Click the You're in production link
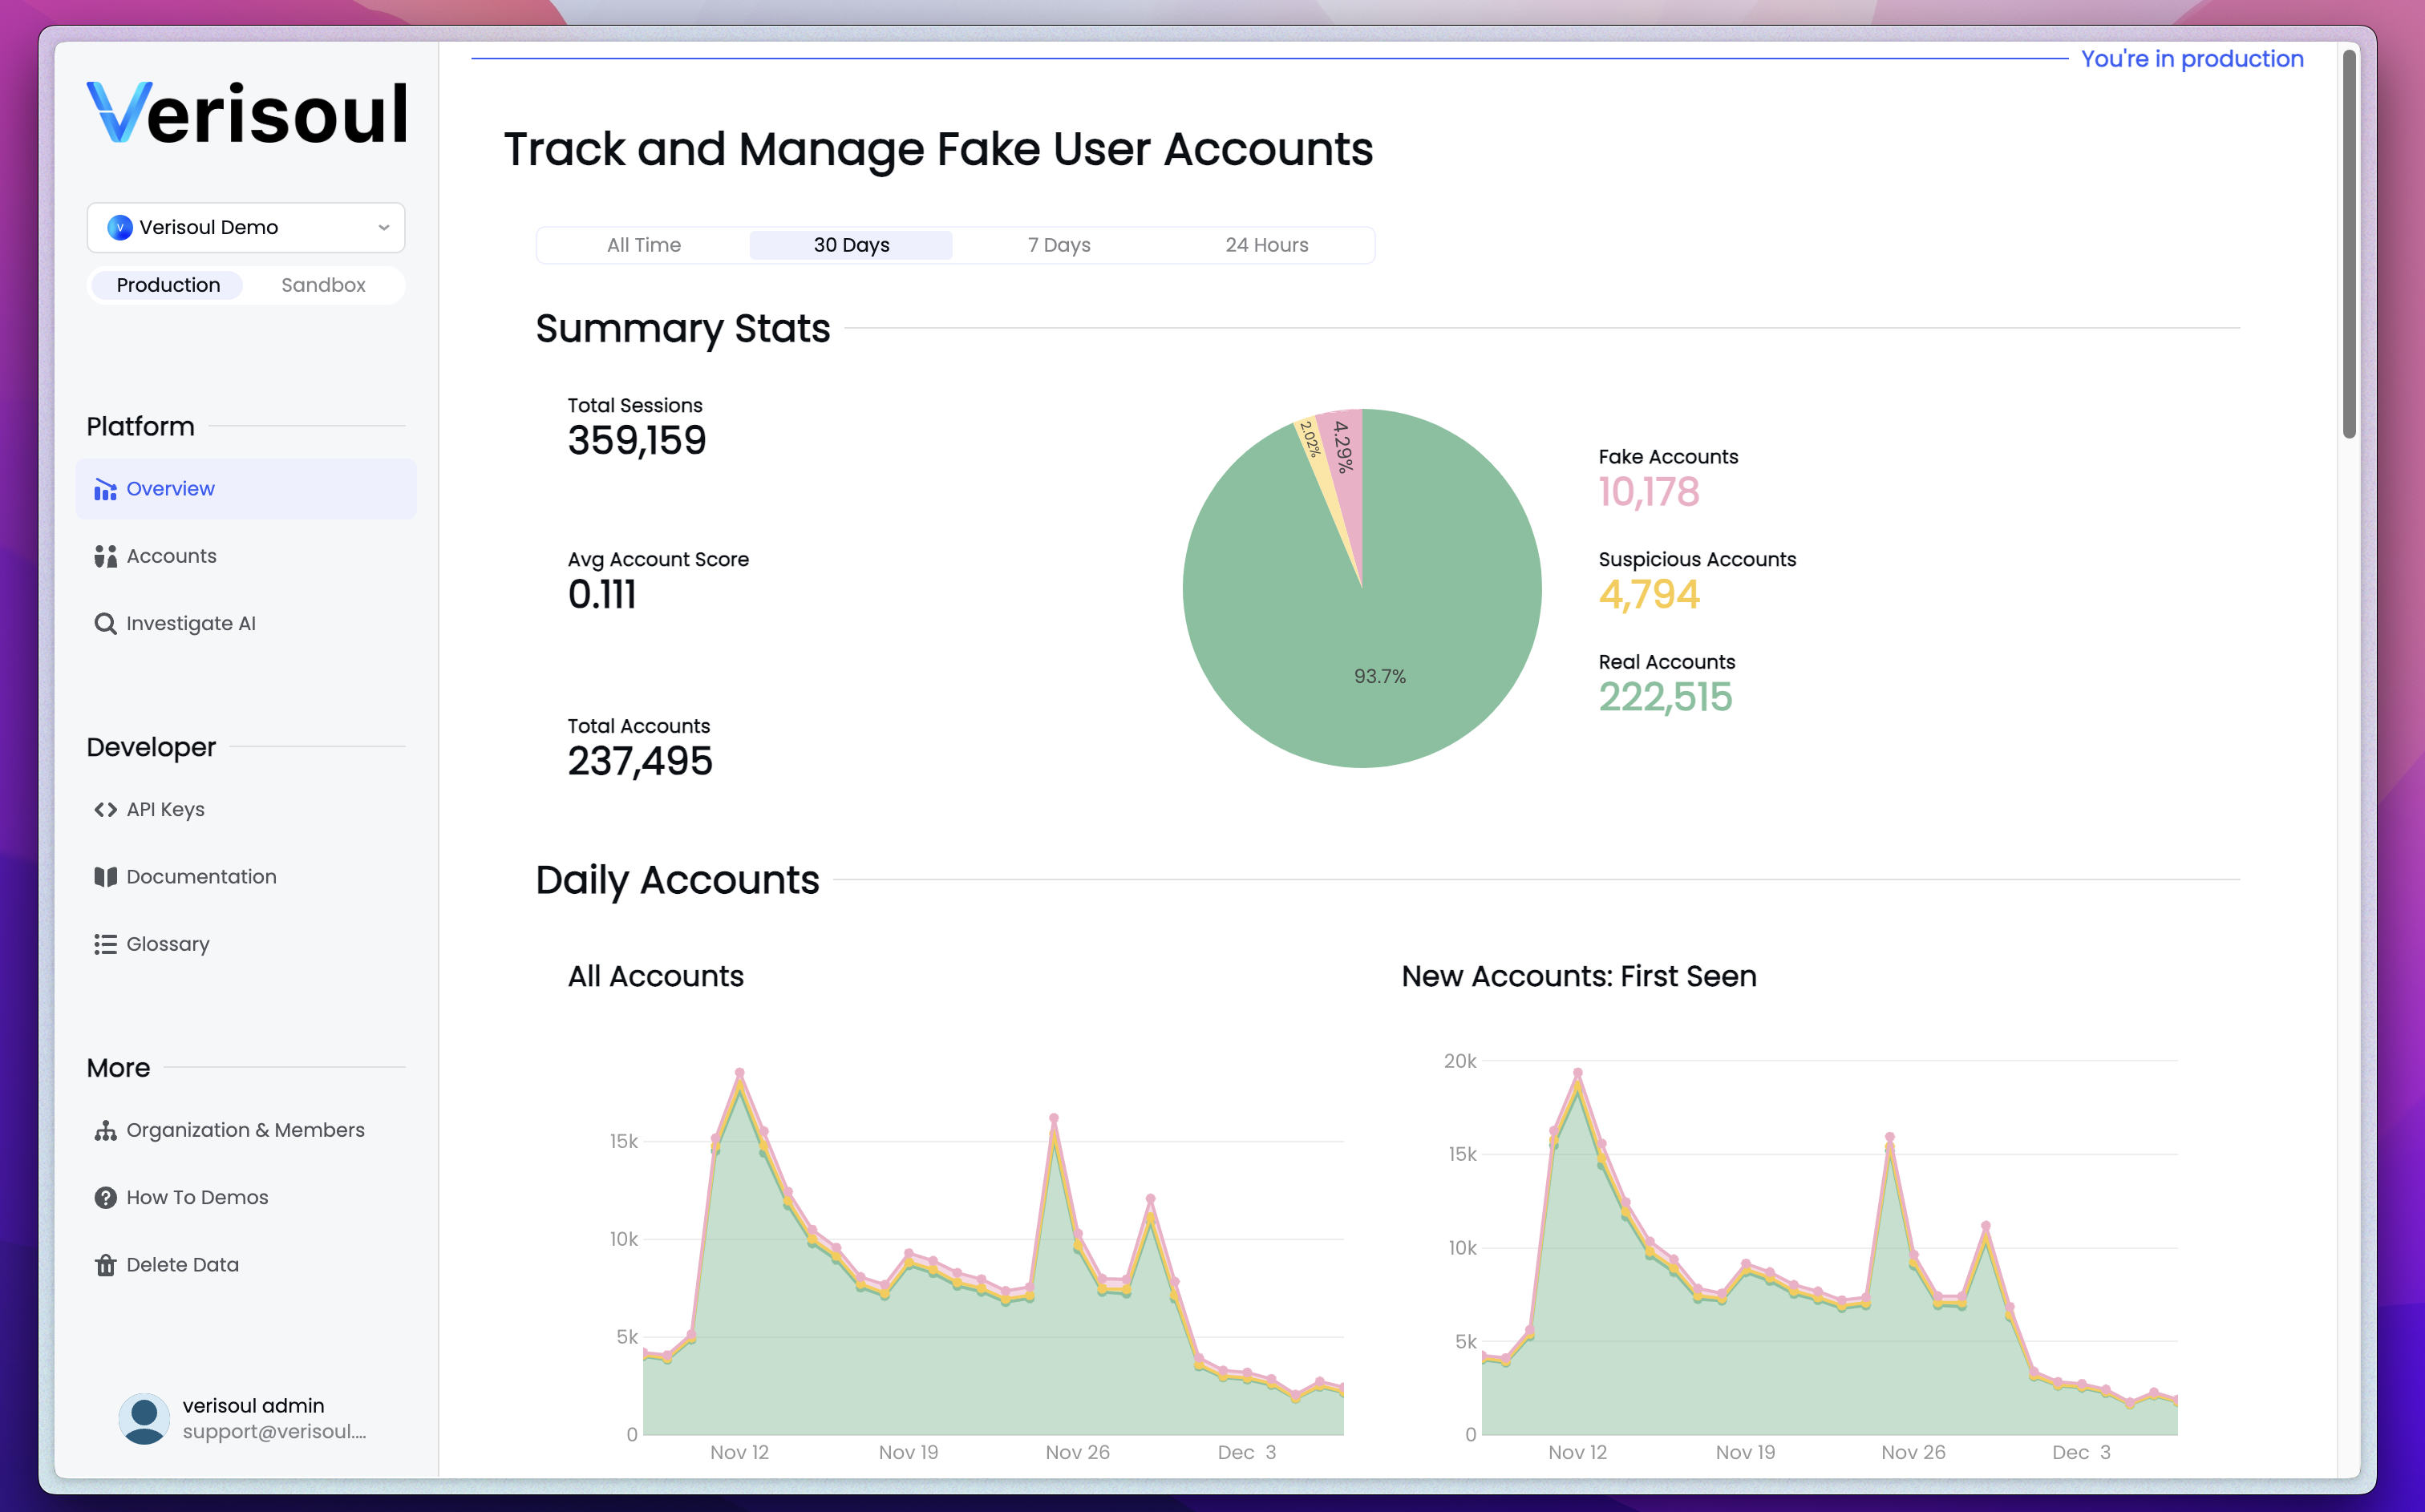The height and width of the screenshot is (1512, 2425). (x=2192, y=59)
